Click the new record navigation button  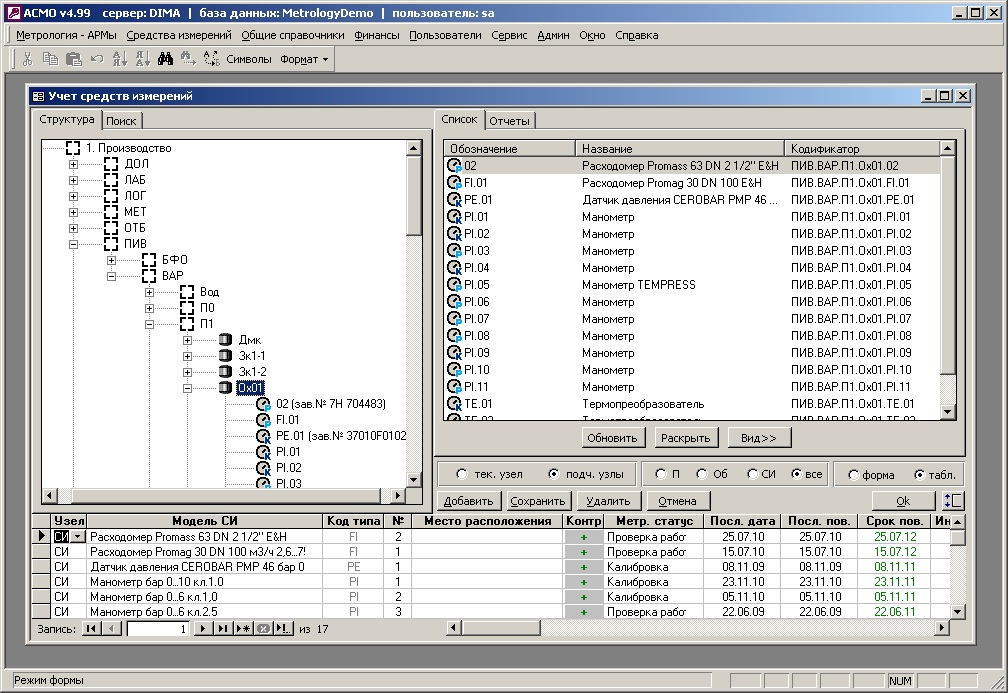pyautogui.click(x=243, y=628)
